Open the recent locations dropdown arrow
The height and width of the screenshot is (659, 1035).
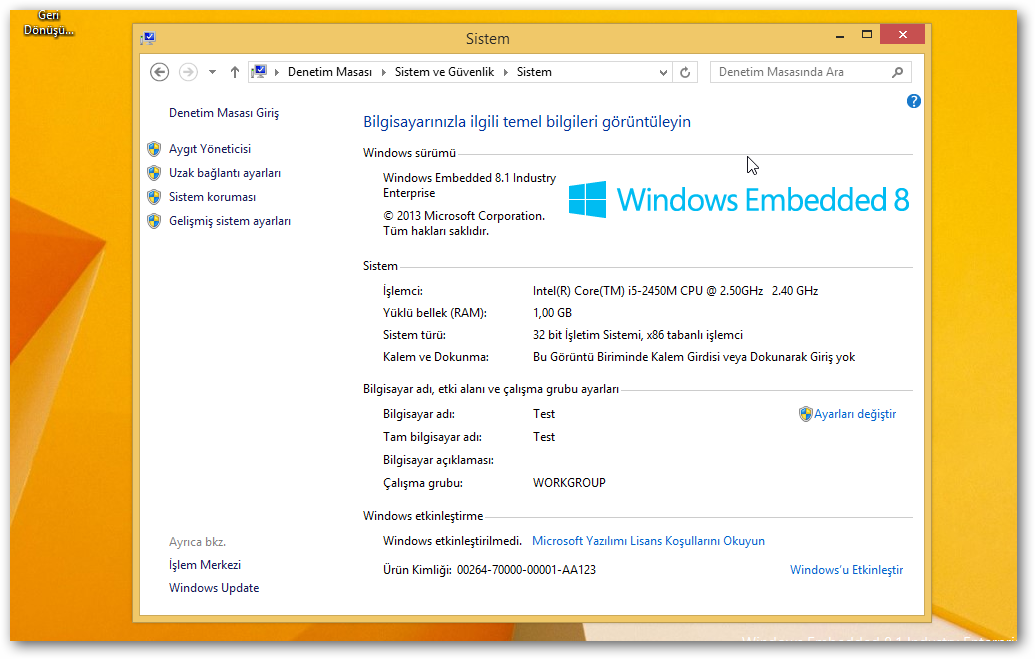[x=212, y=73]
